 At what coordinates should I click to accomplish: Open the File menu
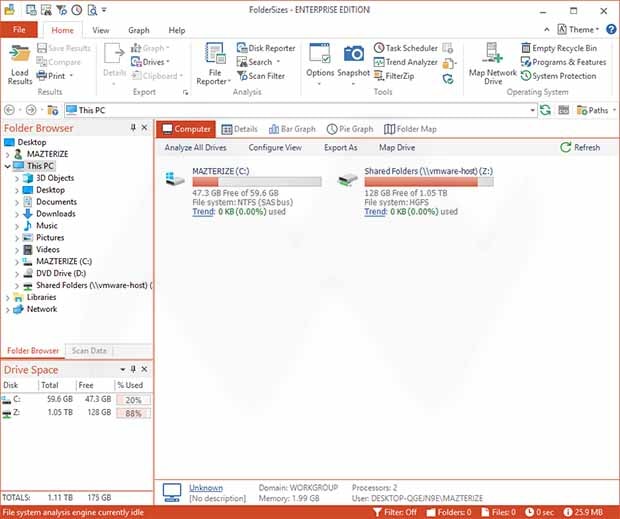pos(19,30)
